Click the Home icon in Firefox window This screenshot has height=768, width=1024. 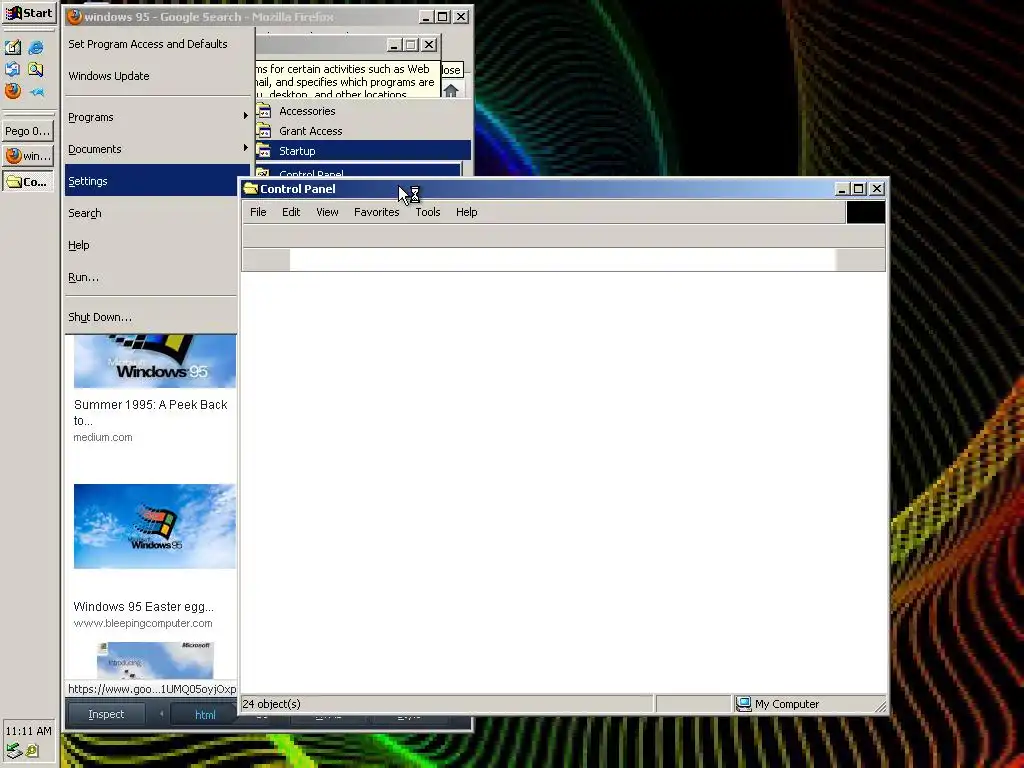[451, 90]
